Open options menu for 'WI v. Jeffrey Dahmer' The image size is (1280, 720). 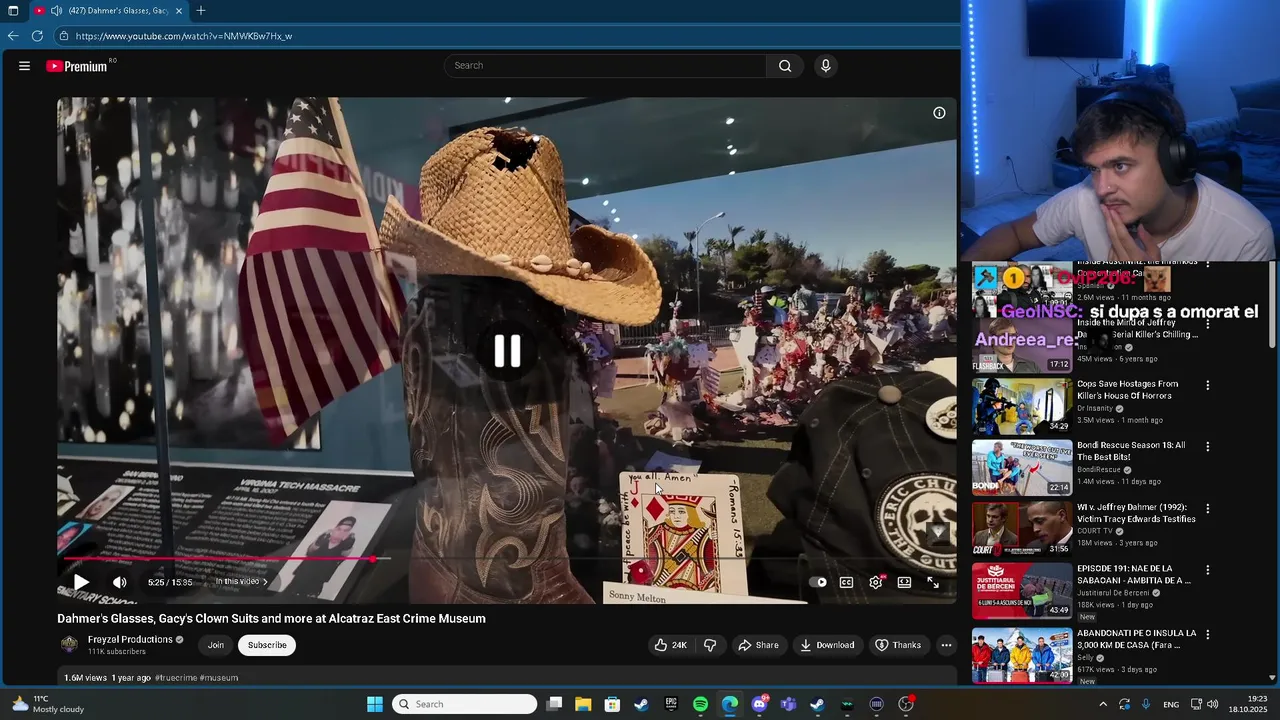click(x=1207, y=509)
